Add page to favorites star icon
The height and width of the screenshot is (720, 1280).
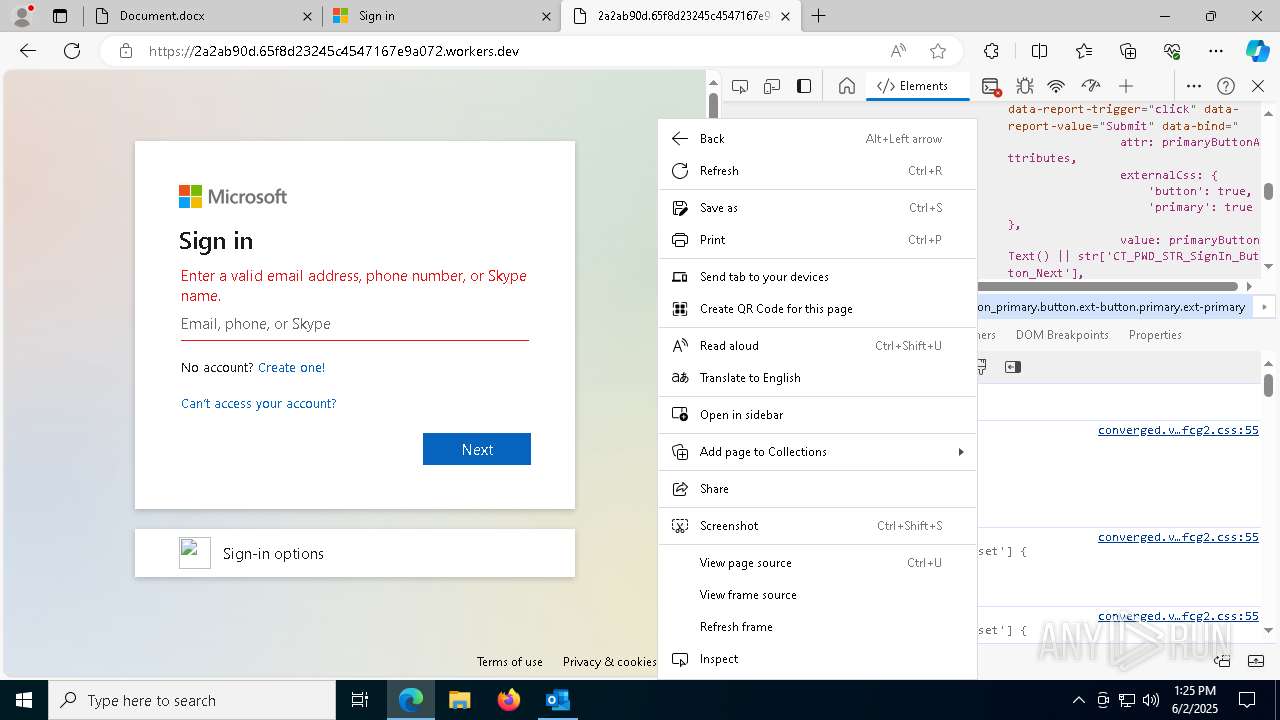(938, 51)
